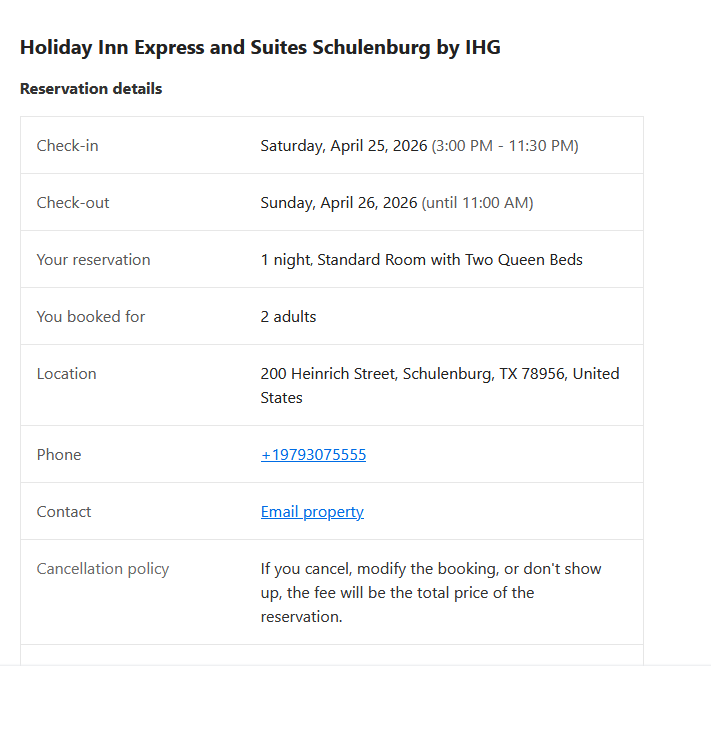
Task: Click the 2 adults value
Action: [x=288, y=317]
